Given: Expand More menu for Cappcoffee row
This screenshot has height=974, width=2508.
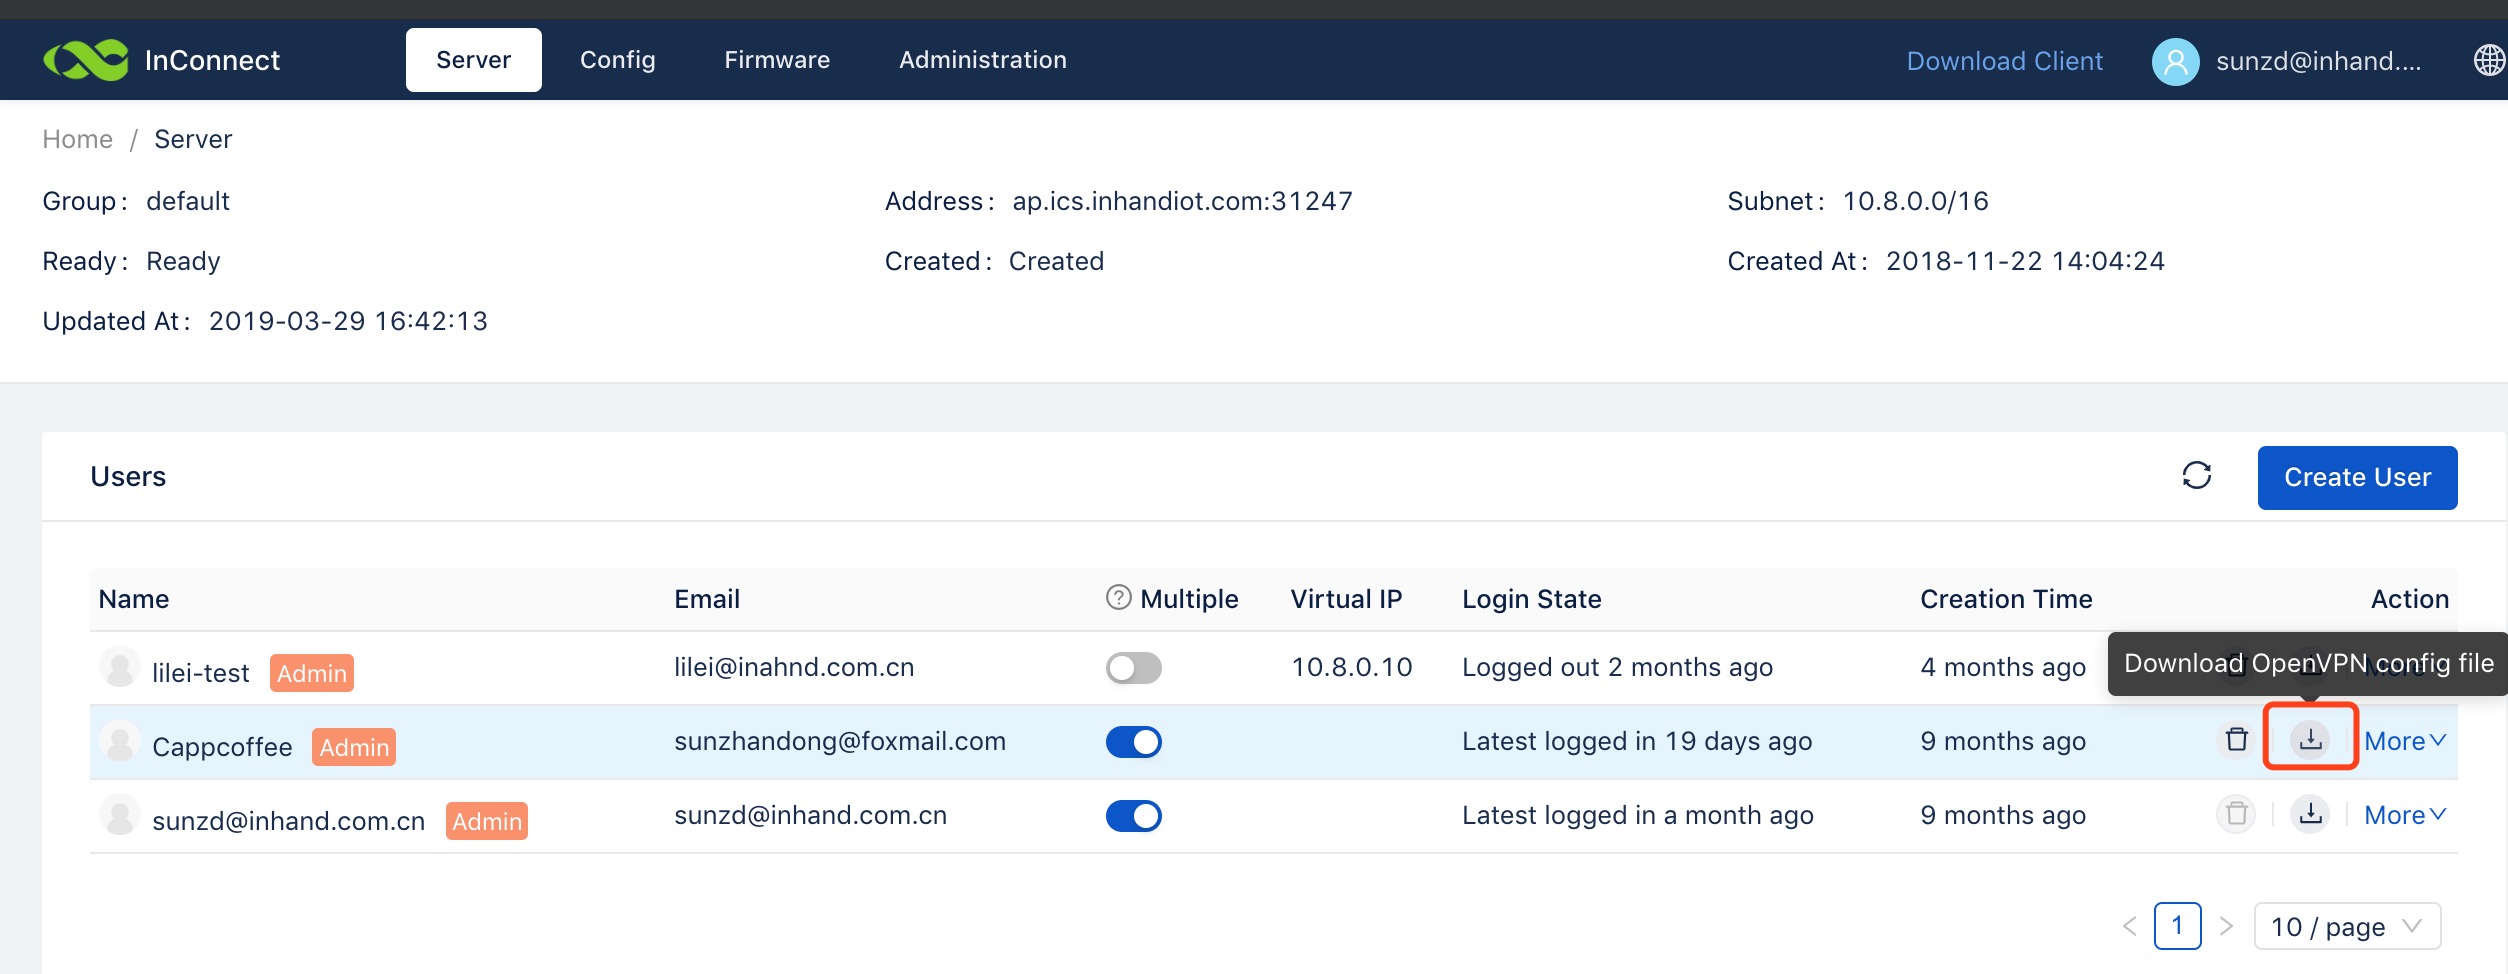Looking at the screenshot, I should point(2404,741).
